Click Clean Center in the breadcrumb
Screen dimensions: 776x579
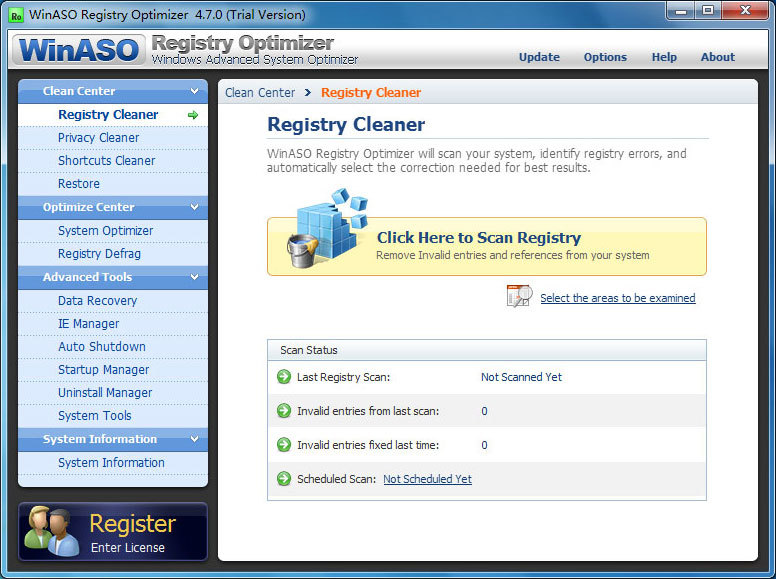pos(260,93)
